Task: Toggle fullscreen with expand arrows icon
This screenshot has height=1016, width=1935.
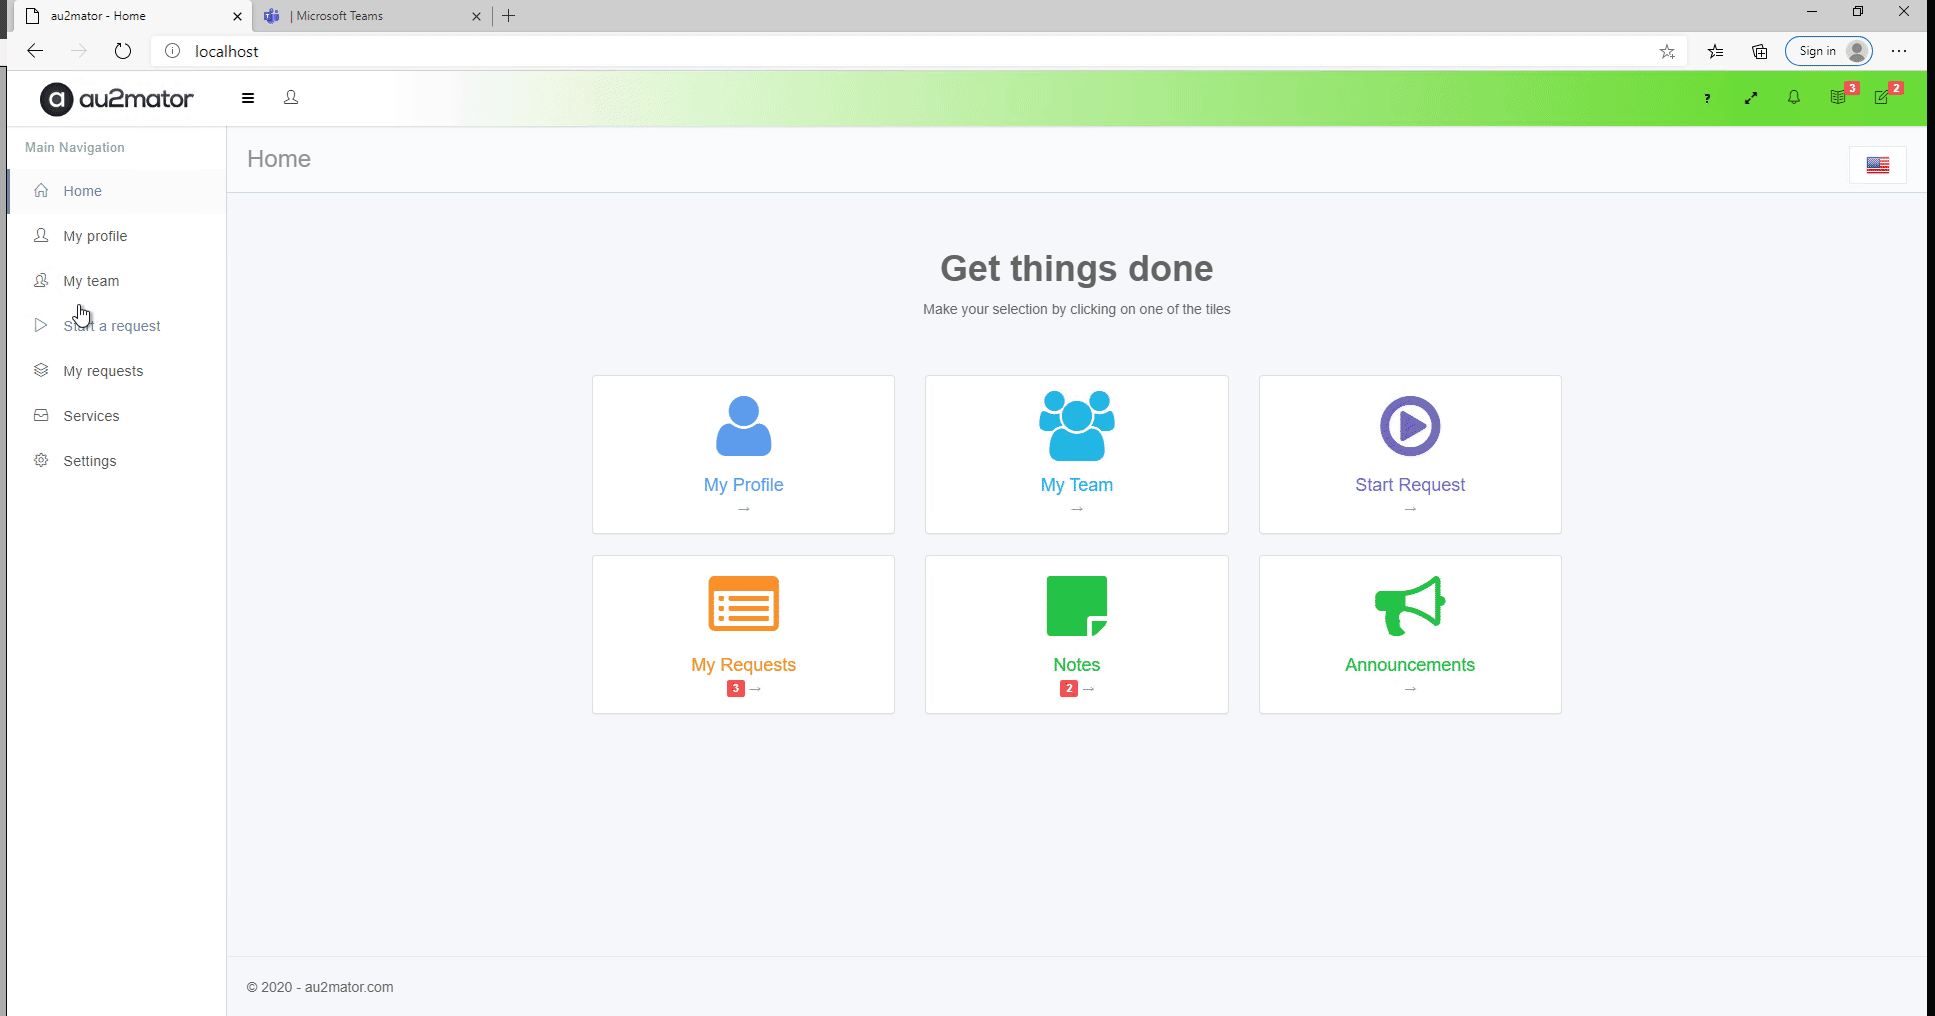Action: 1751,98
